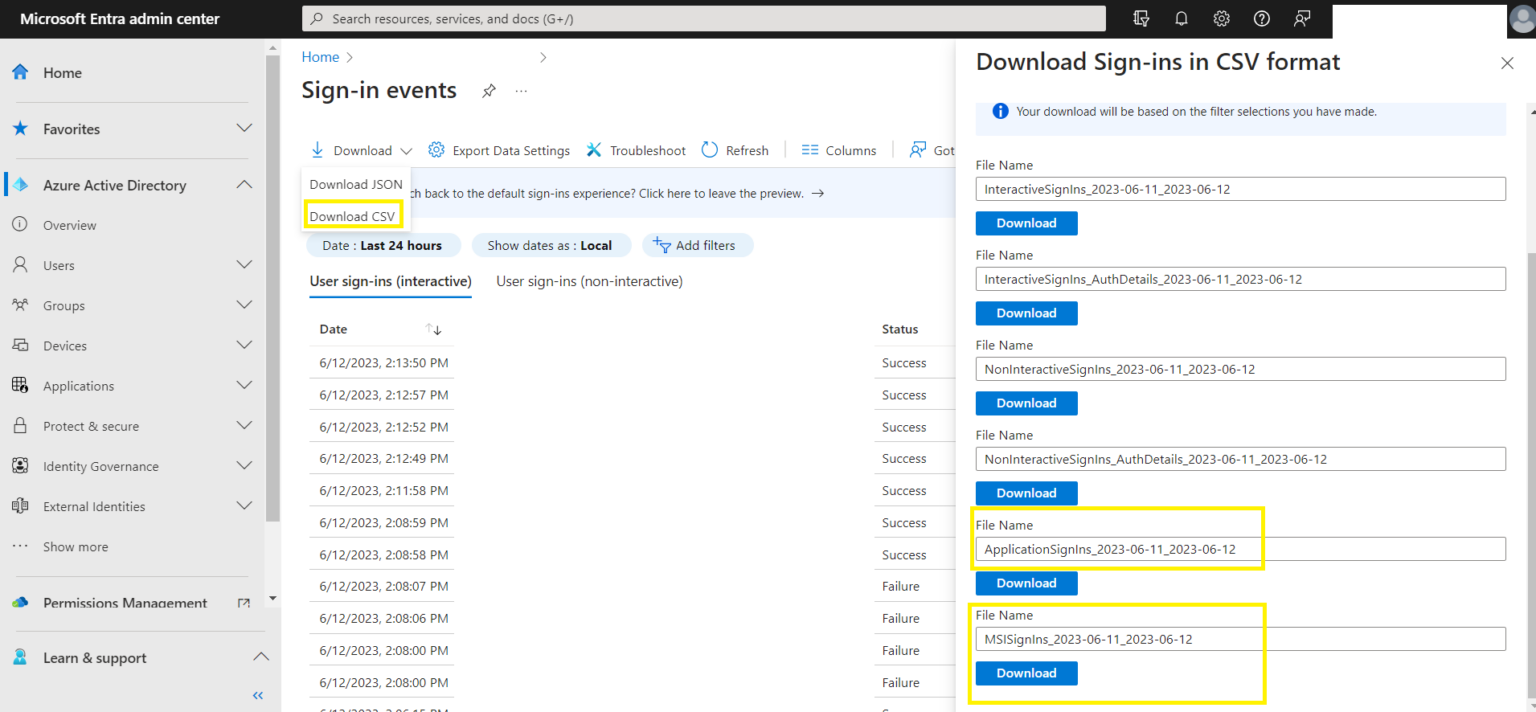Open the feedback icon in top bar

click(1301, 19)
